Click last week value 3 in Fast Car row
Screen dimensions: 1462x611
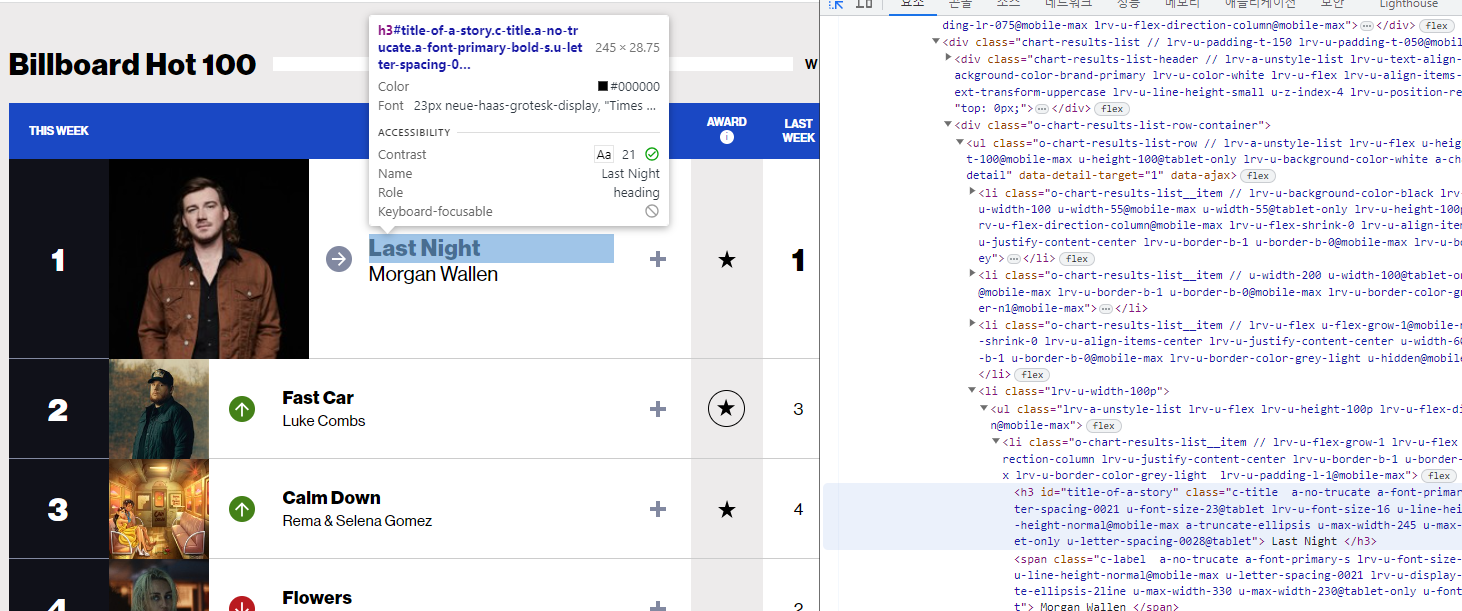pos(798,409)
